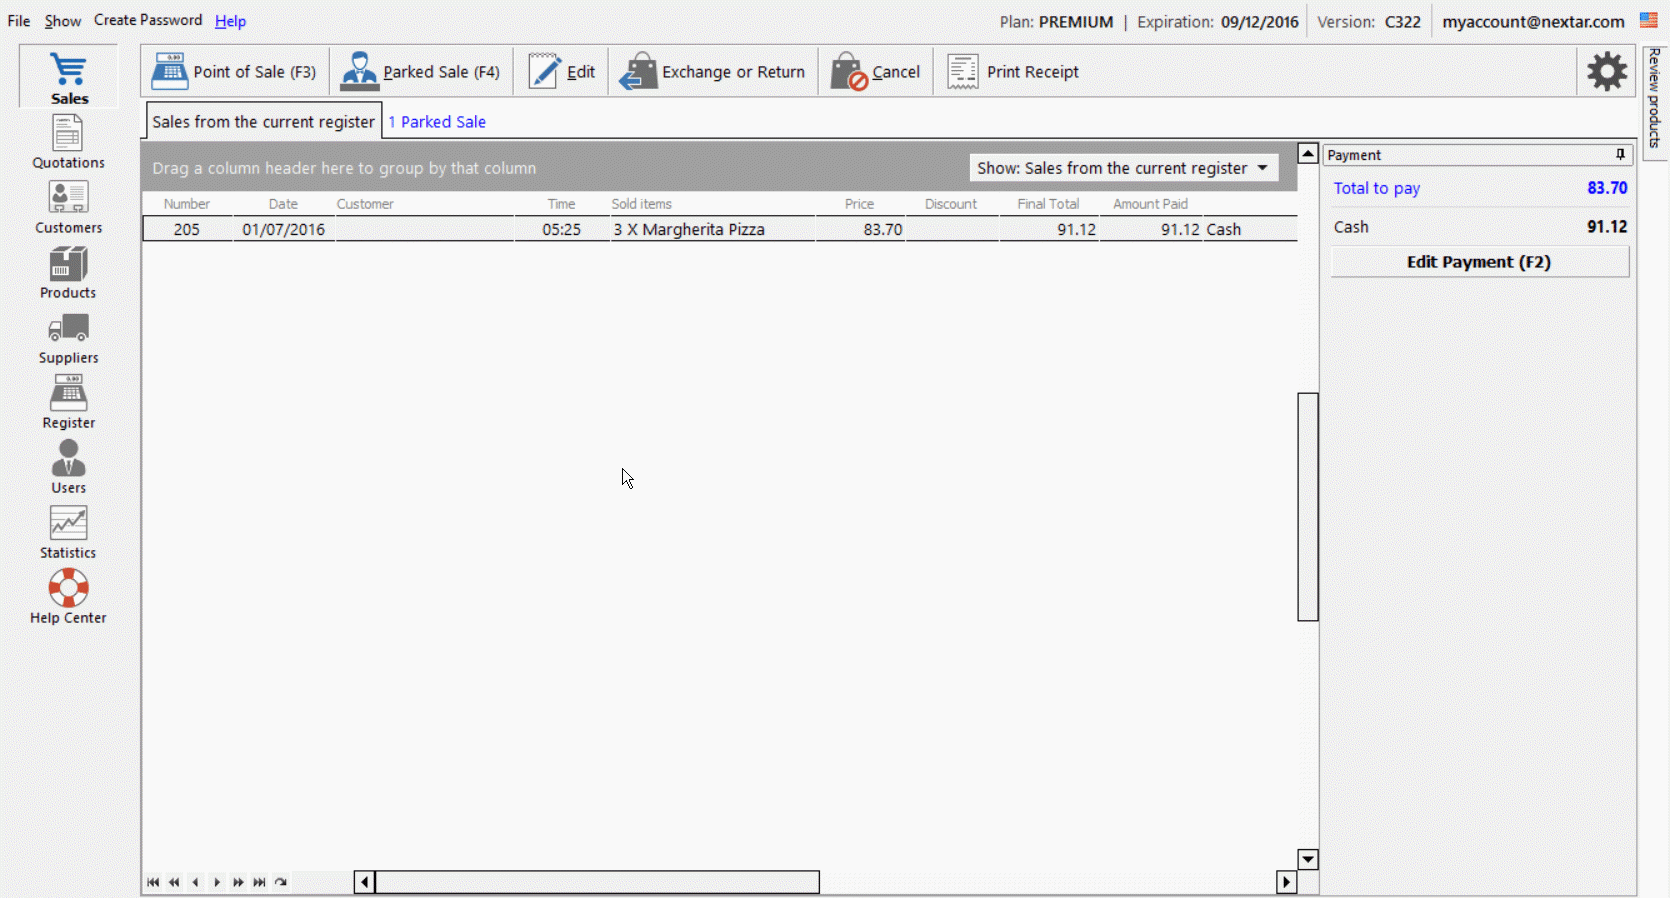View Statistics from the sidebar

coord(68,532)
